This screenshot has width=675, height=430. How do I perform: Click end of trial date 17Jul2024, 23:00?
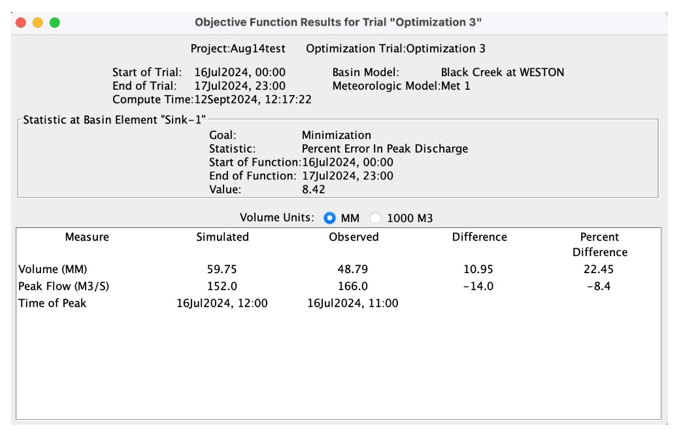point(240,86)
